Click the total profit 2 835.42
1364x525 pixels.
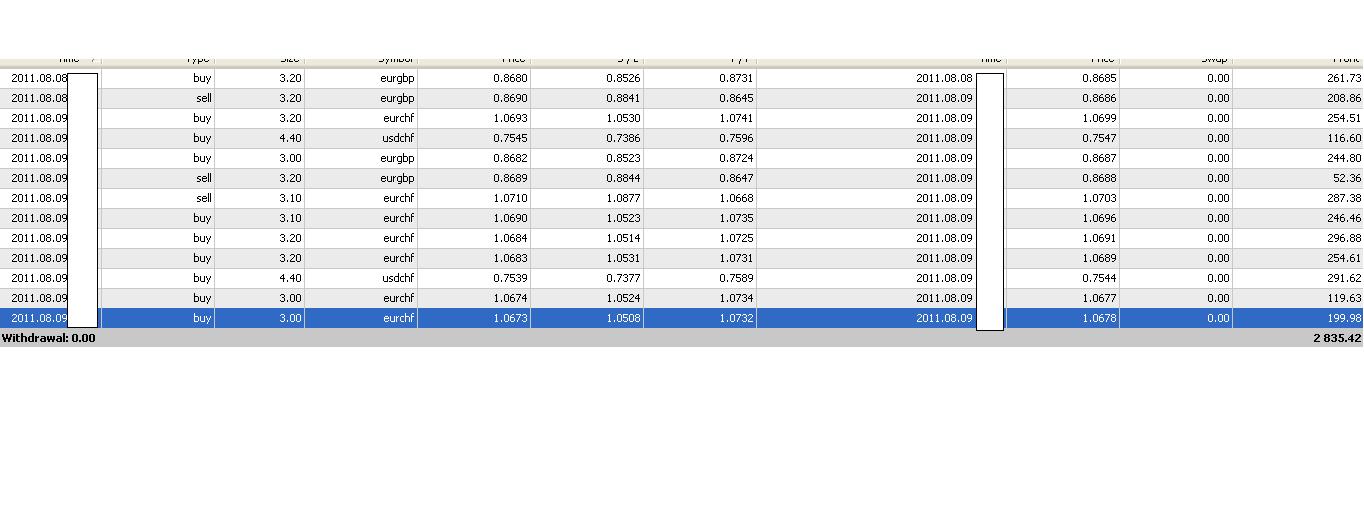[1337, 338]
